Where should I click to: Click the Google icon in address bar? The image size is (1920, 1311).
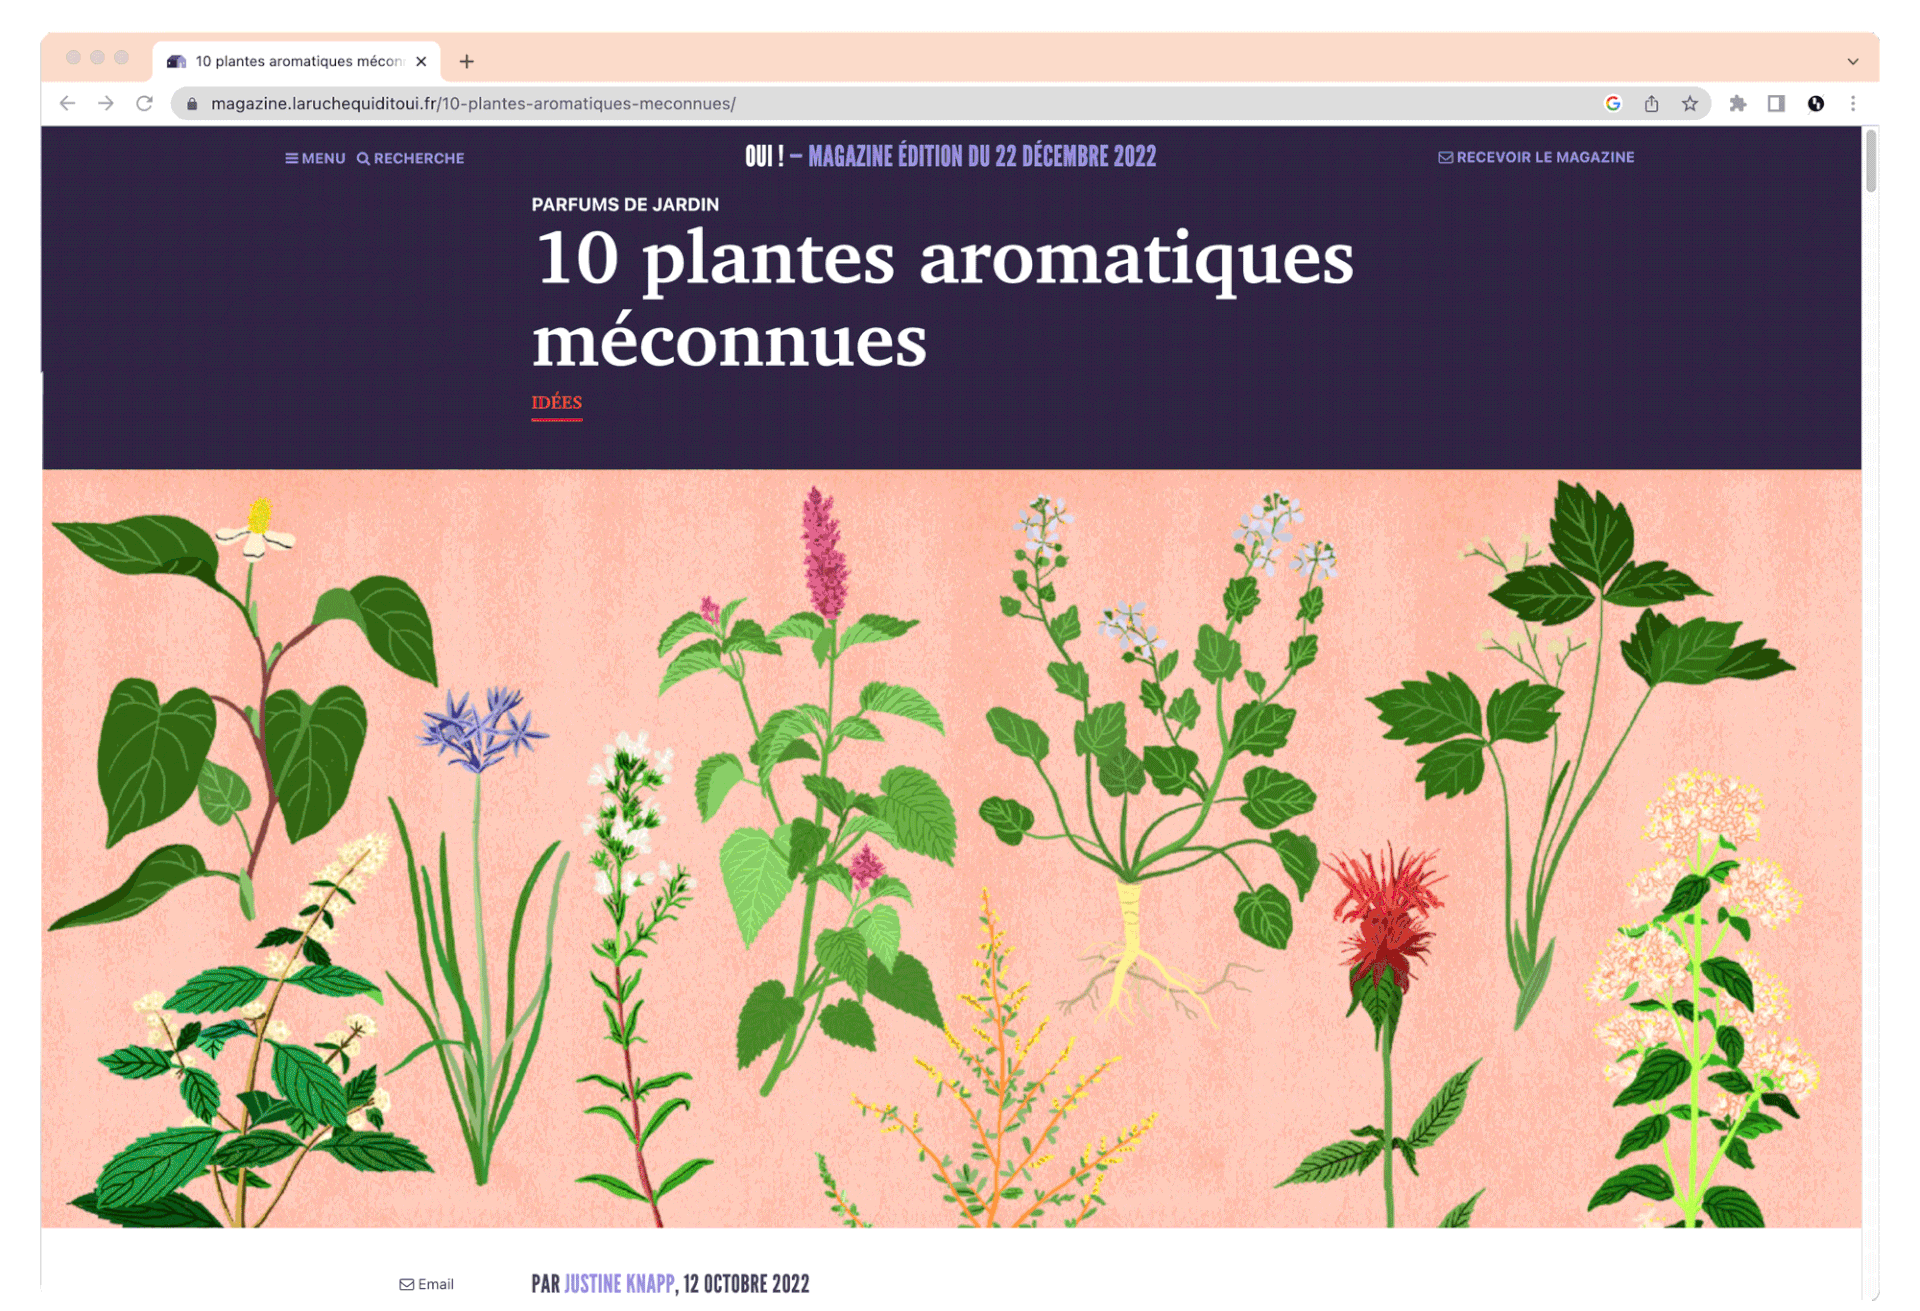click(1612, 103)
